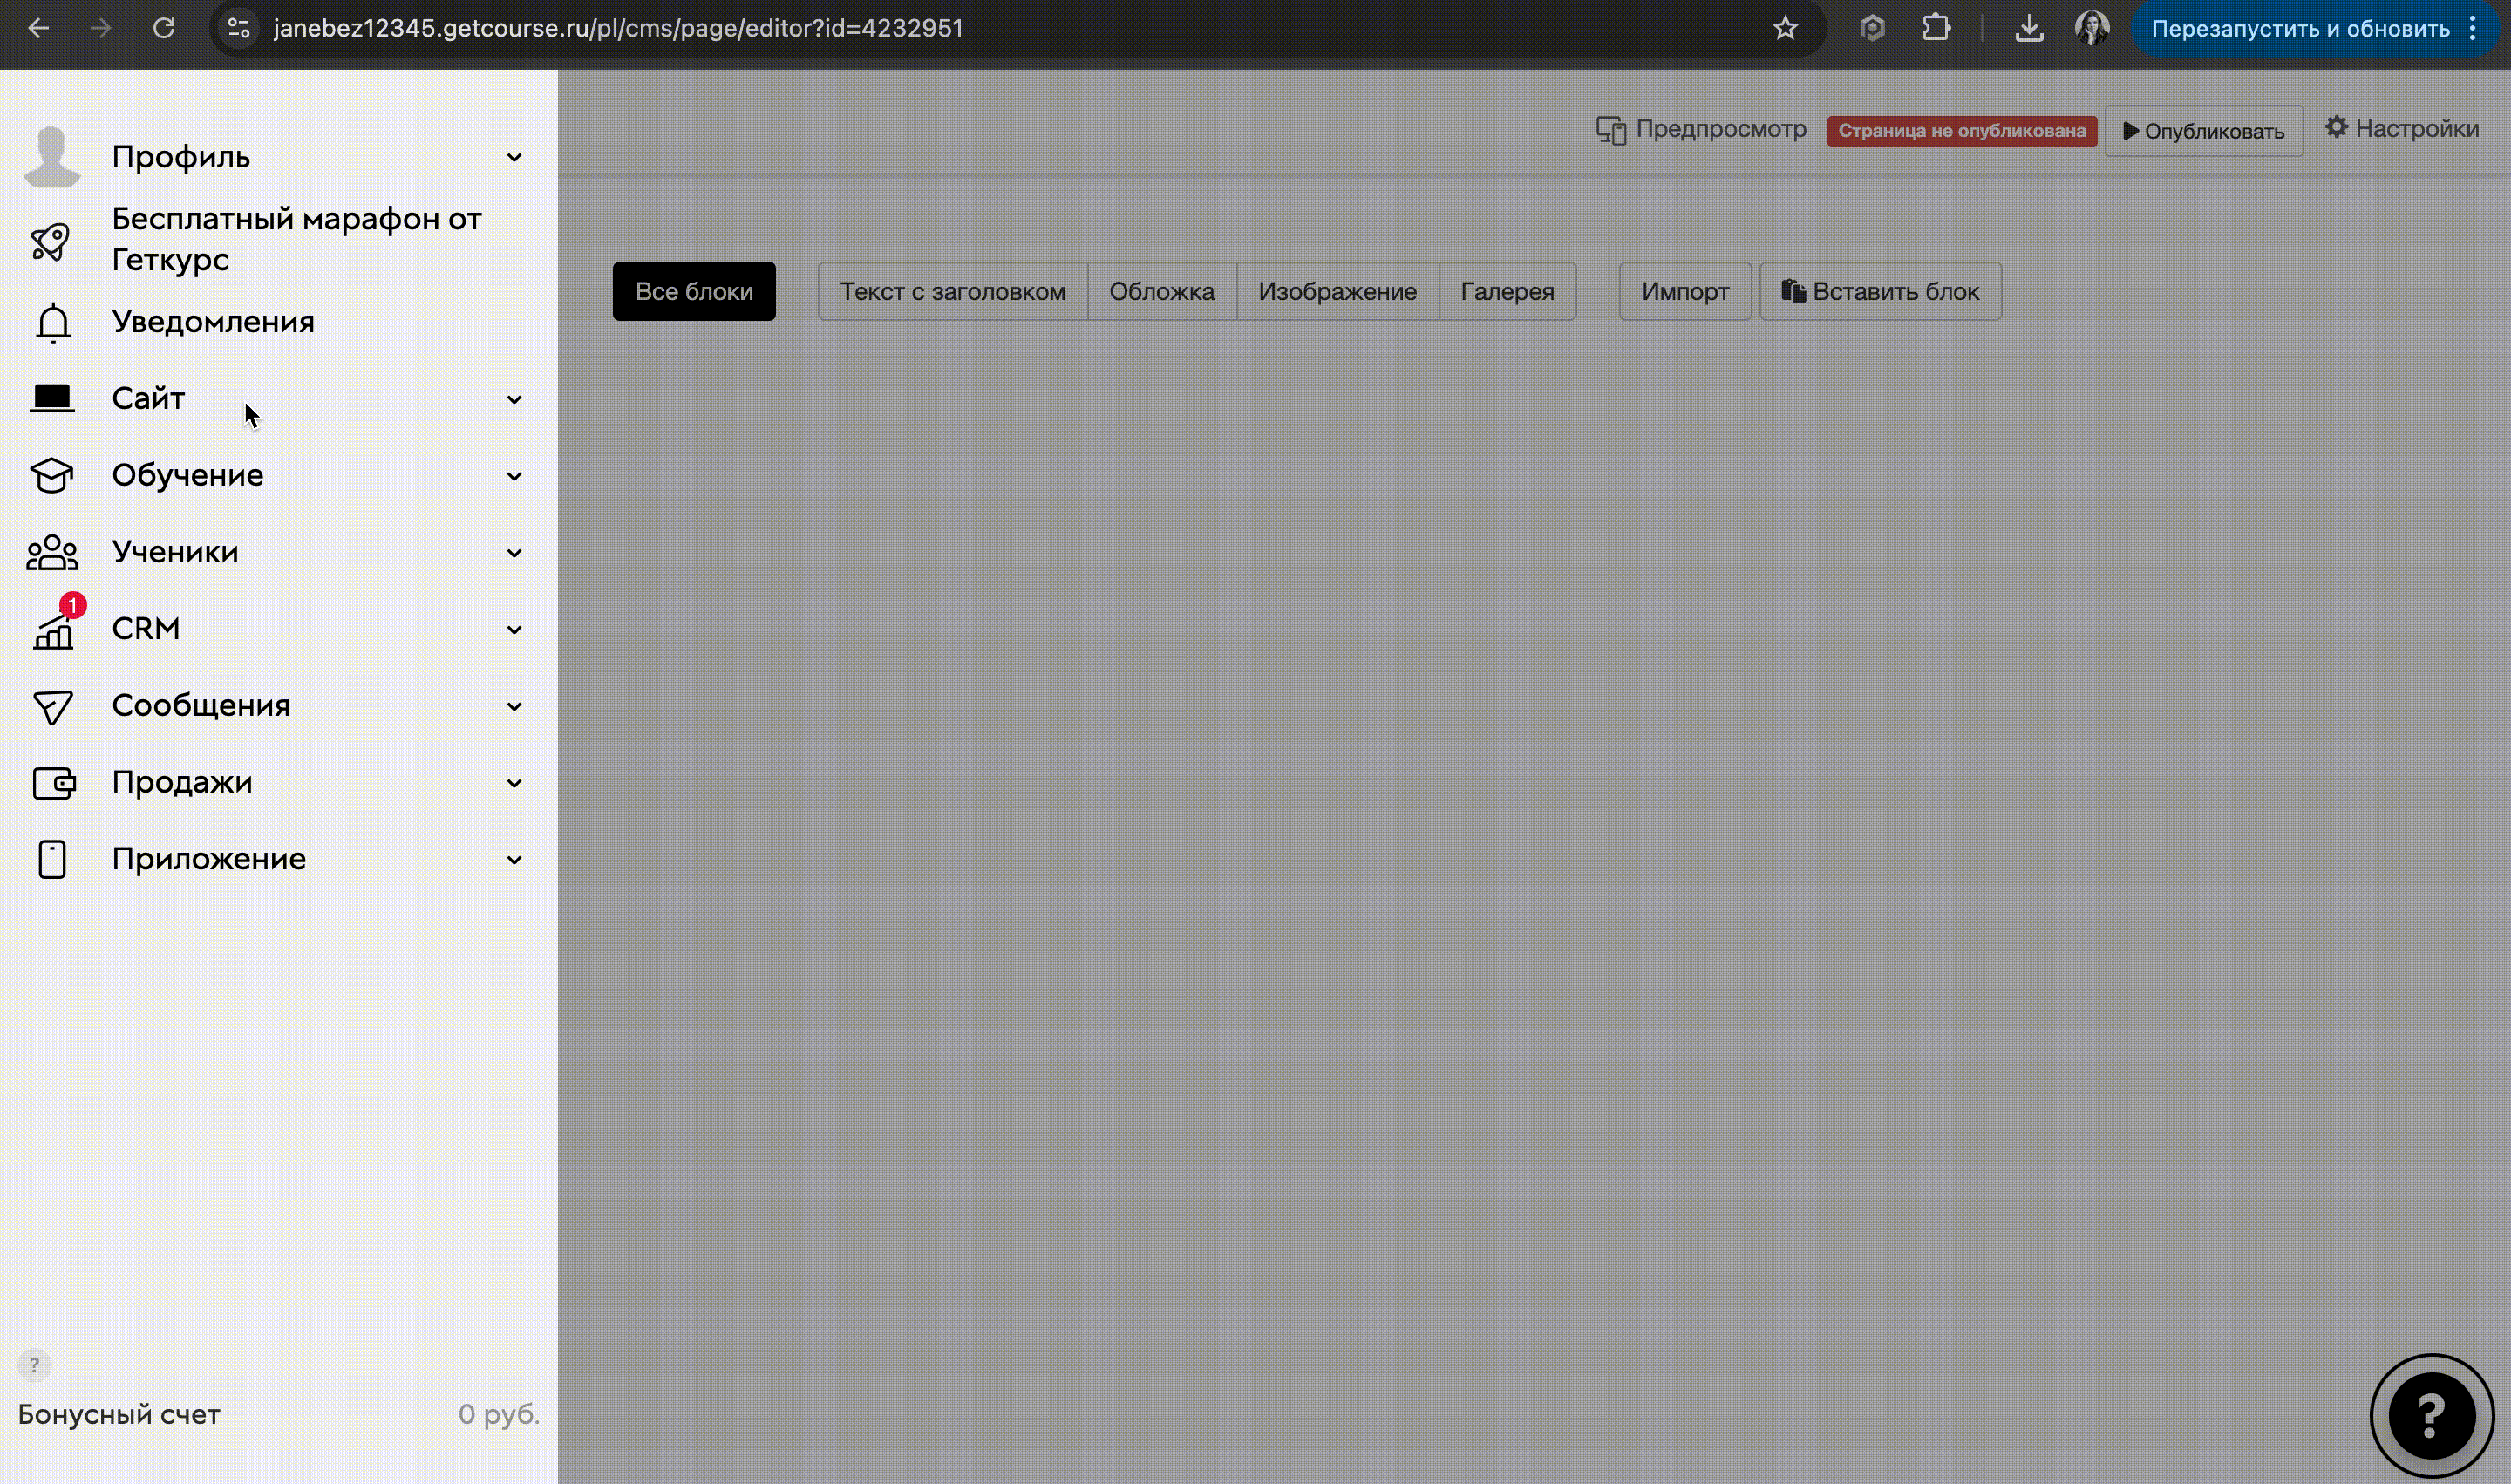The image size is (2511, 1484).
Task: Click the graduation cap Обучение icon
Action: pyautogui.click(x=52, y=475)
